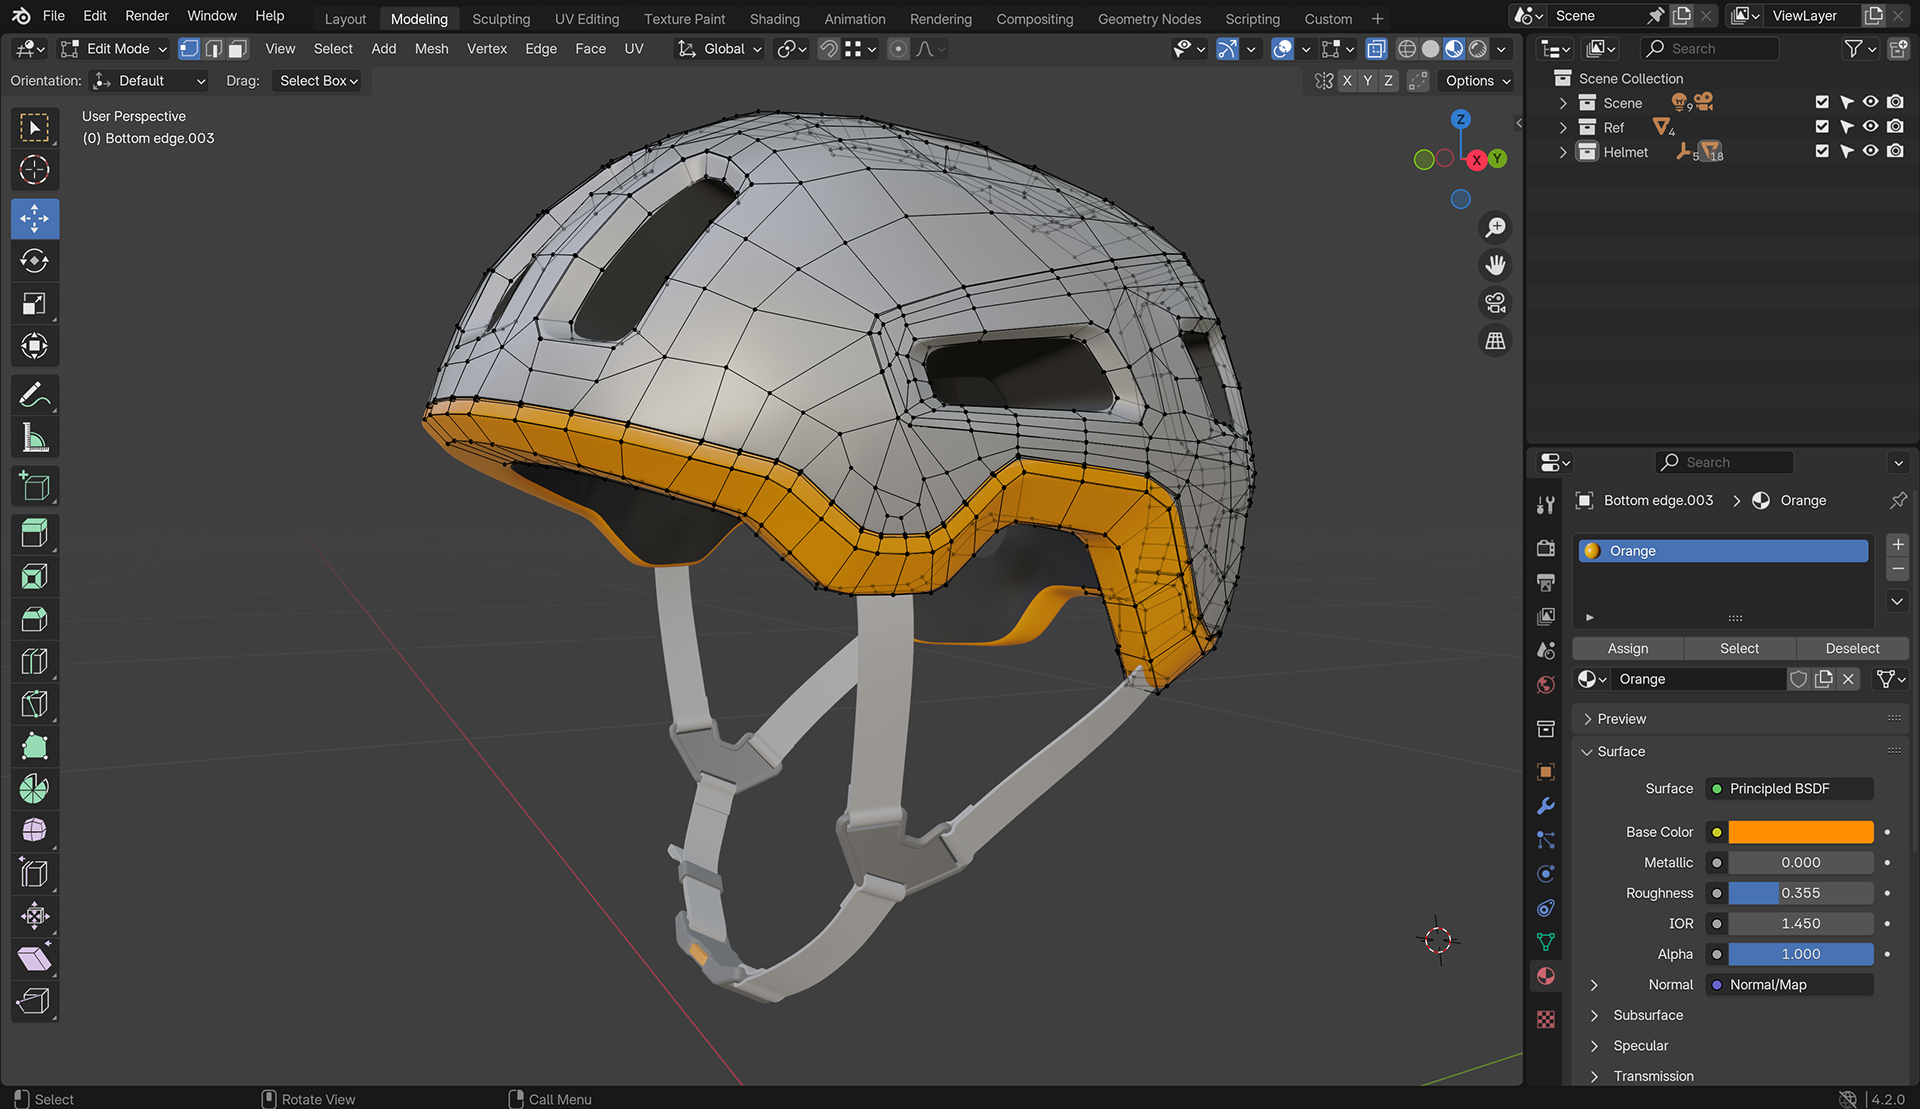Switch to face select mode
The image size is (1920, 1109).
(237, 49)
